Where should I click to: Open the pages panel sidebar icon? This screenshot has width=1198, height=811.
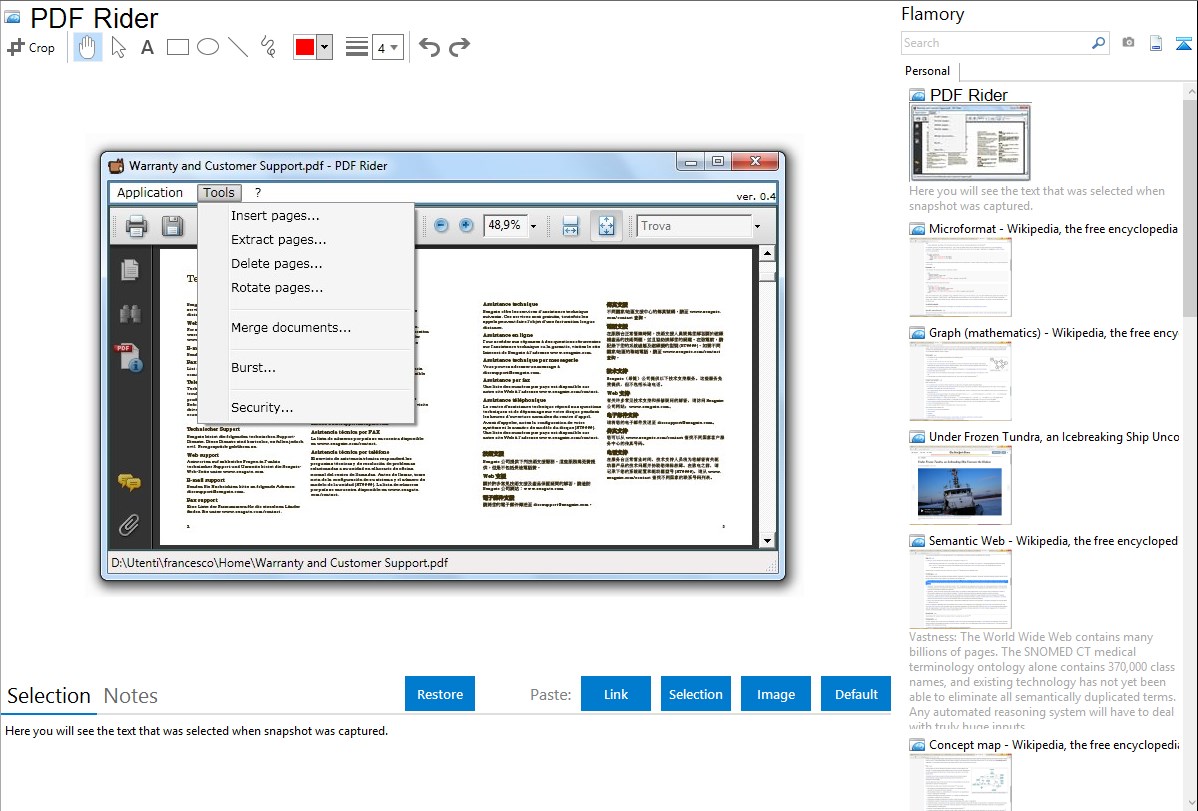[130, 269]
